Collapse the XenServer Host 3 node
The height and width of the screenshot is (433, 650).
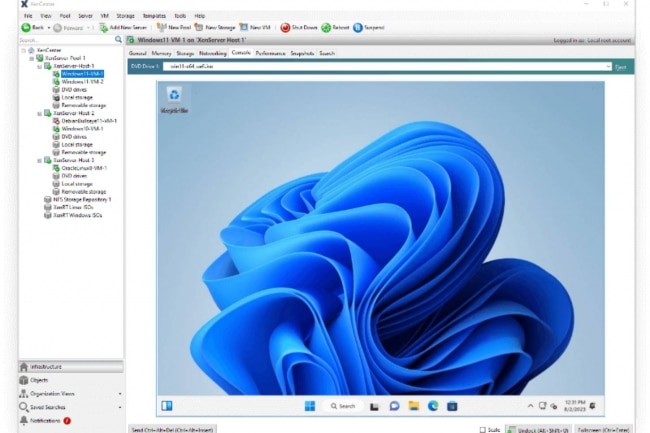40,160
